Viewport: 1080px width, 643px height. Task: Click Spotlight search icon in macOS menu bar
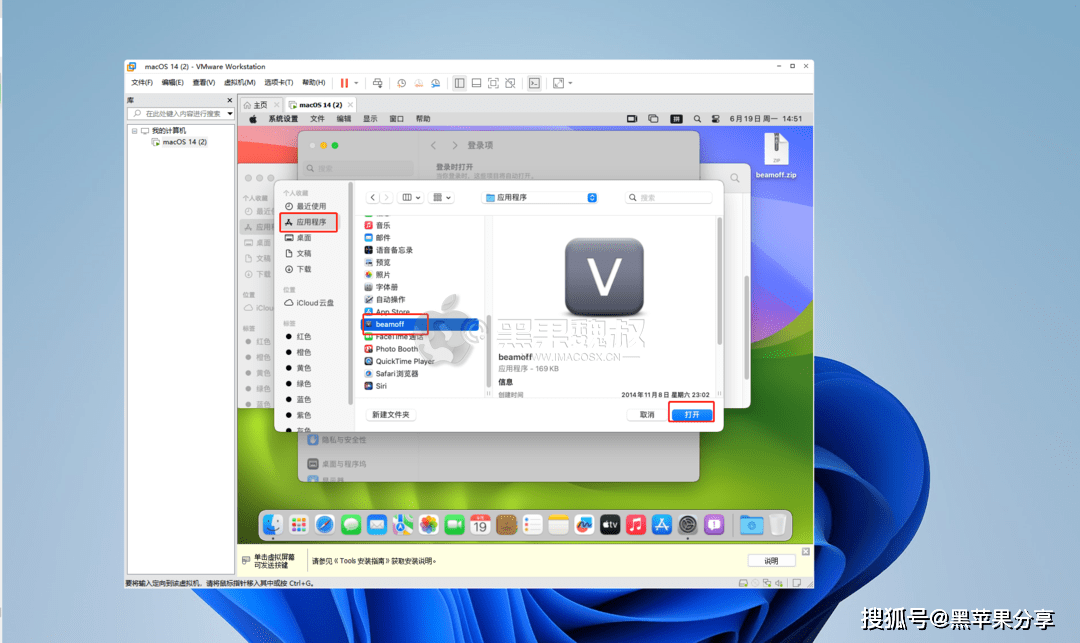(697, 119)
